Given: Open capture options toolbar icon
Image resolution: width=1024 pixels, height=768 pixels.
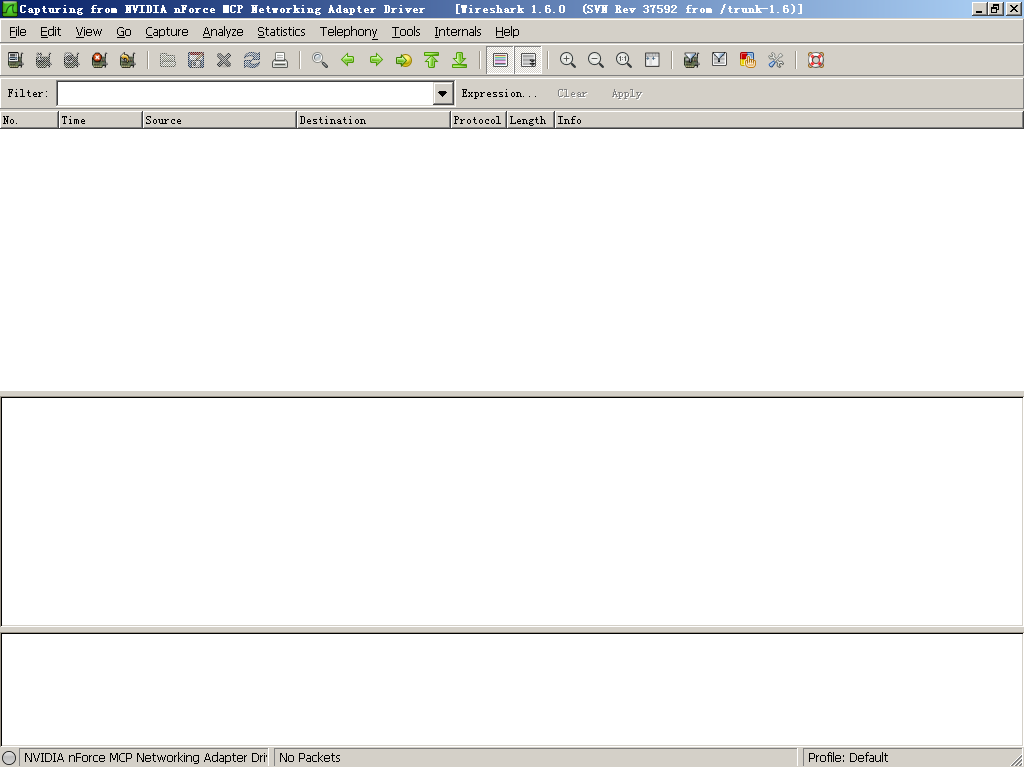Looking at the screenshot, I should (44, 60).
